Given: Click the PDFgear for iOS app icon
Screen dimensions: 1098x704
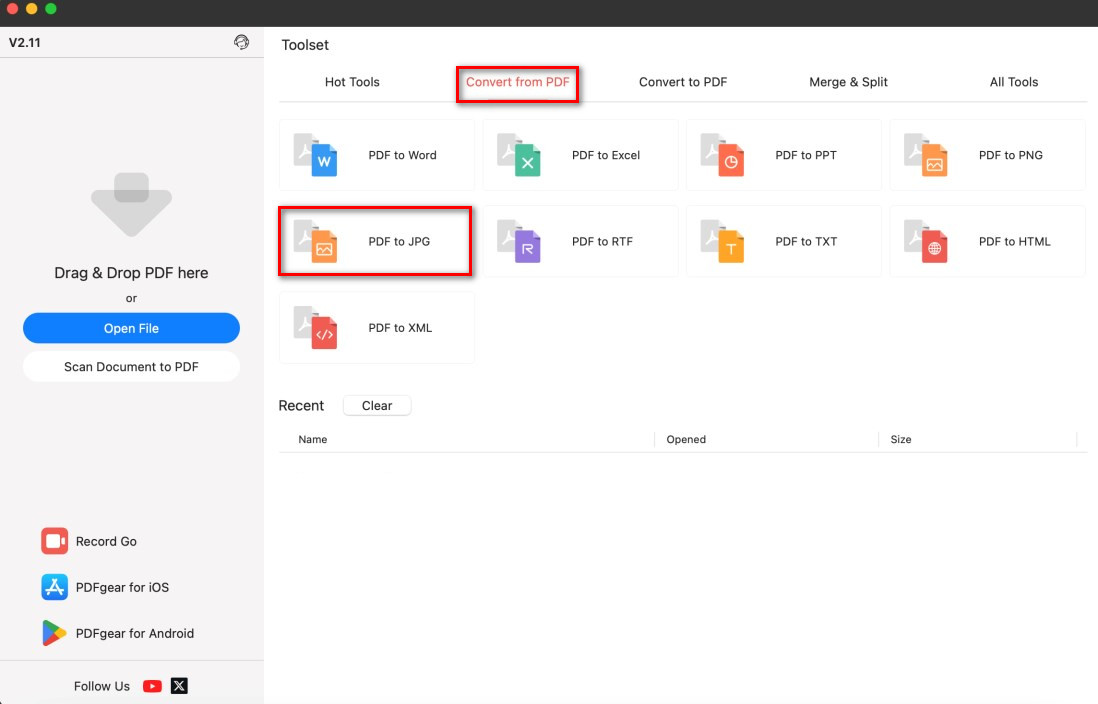Looking at the screenshot, I should tap(54, 587).
